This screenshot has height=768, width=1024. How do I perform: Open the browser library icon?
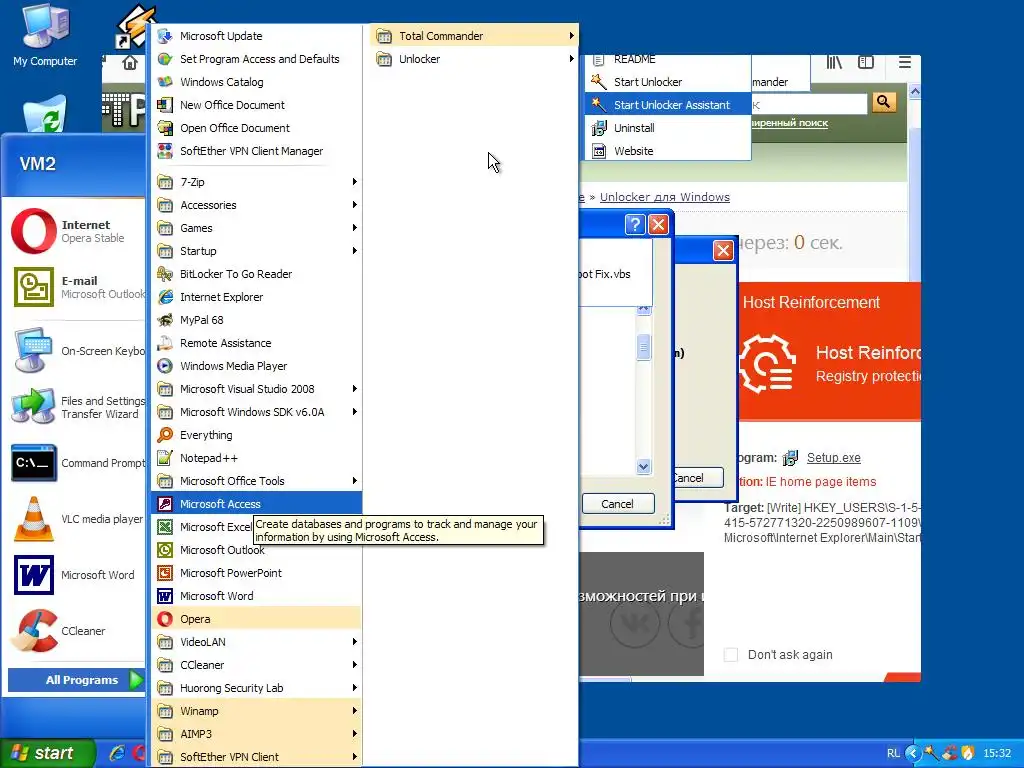point(834,62)
